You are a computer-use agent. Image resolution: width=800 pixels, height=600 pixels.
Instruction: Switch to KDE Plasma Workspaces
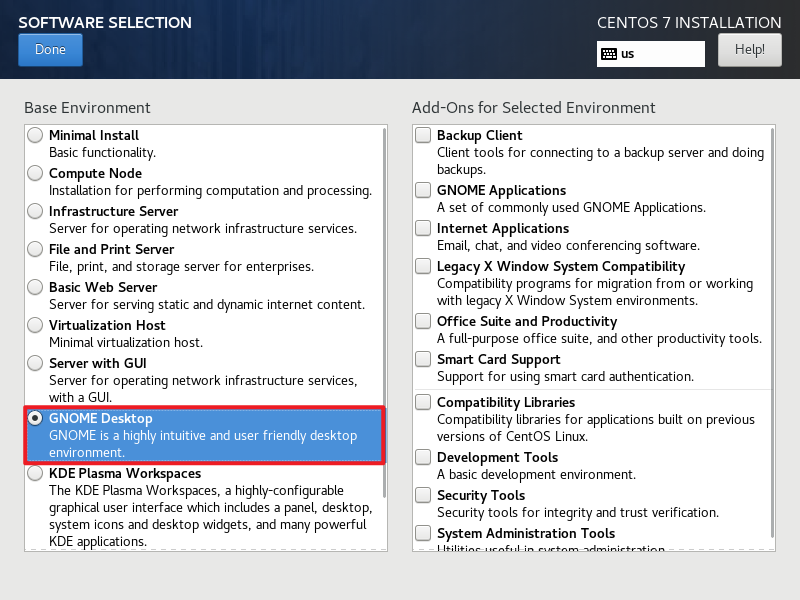pyautogui.click(x=35, y=473)
